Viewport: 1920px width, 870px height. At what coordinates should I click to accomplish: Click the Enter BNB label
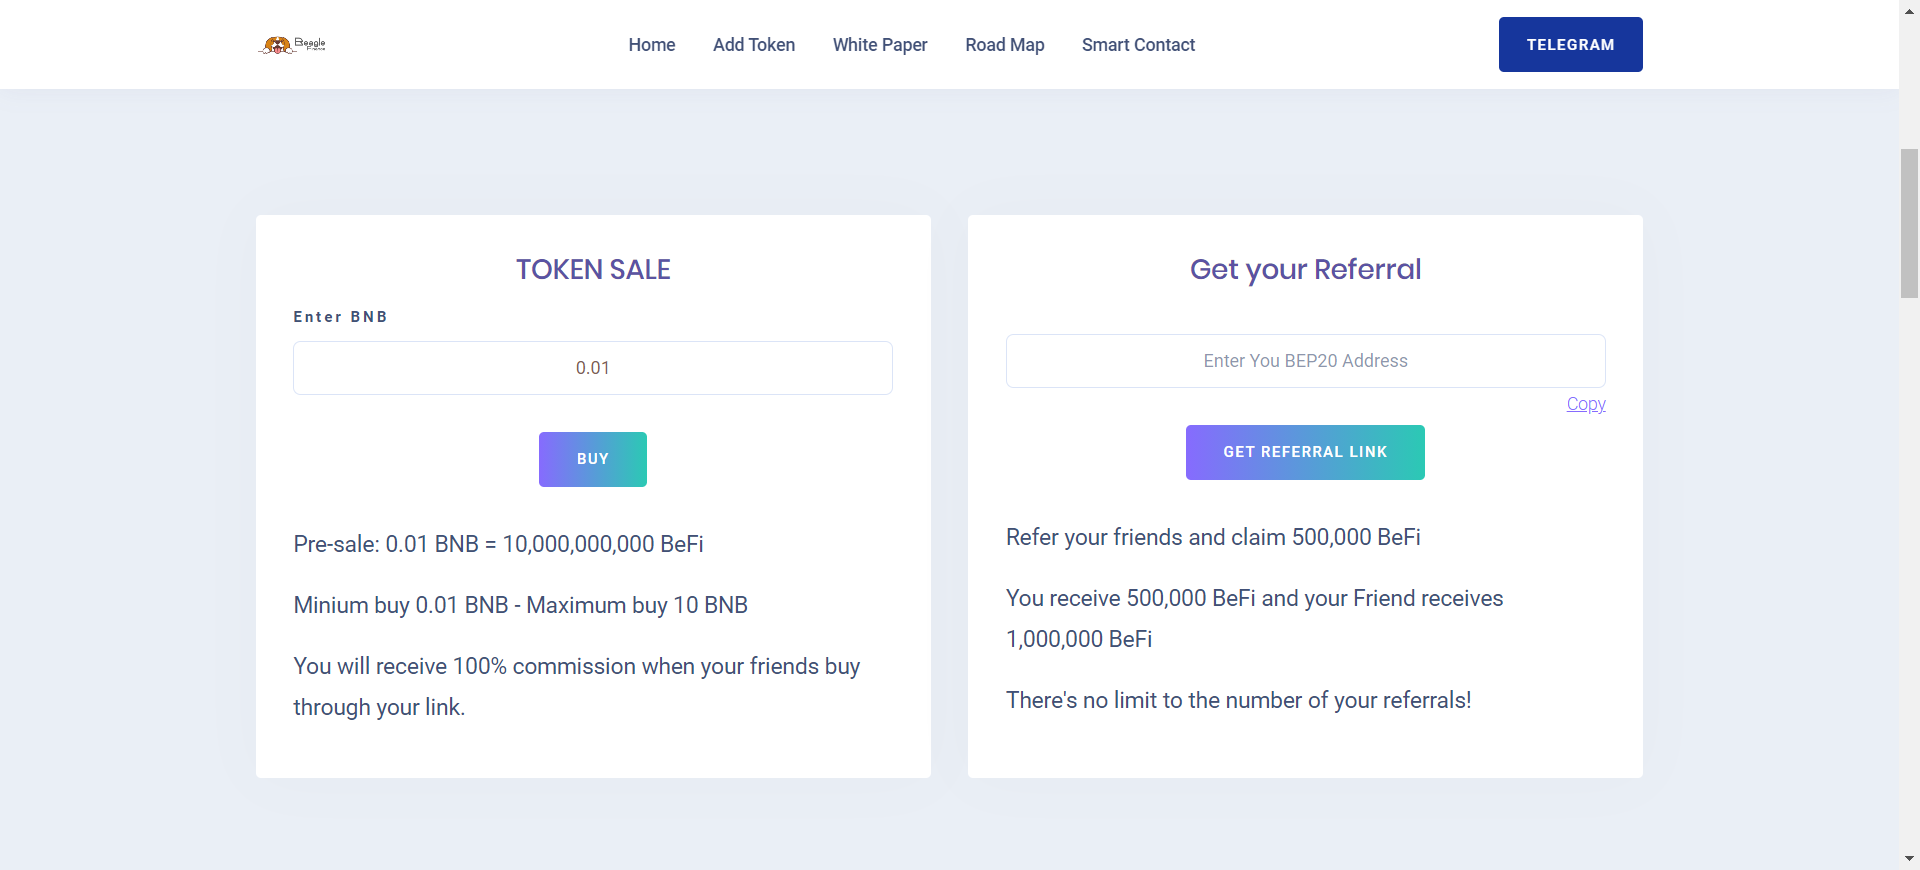[340, 317]
